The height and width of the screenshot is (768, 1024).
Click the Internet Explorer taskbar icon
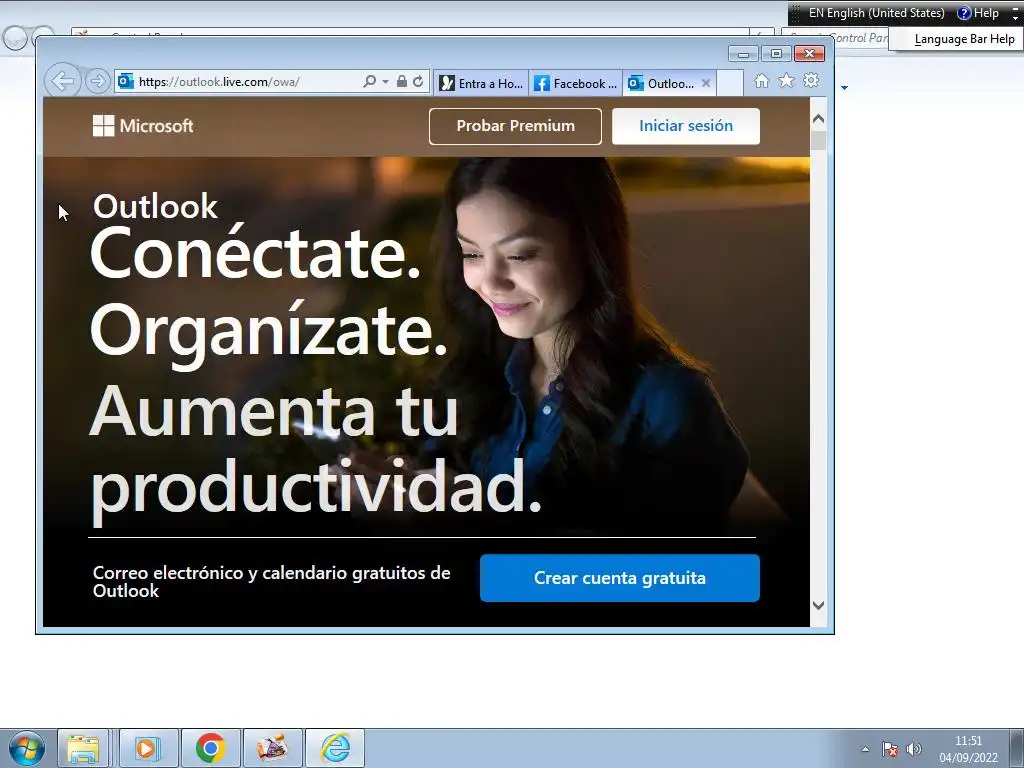coord(335,748)
